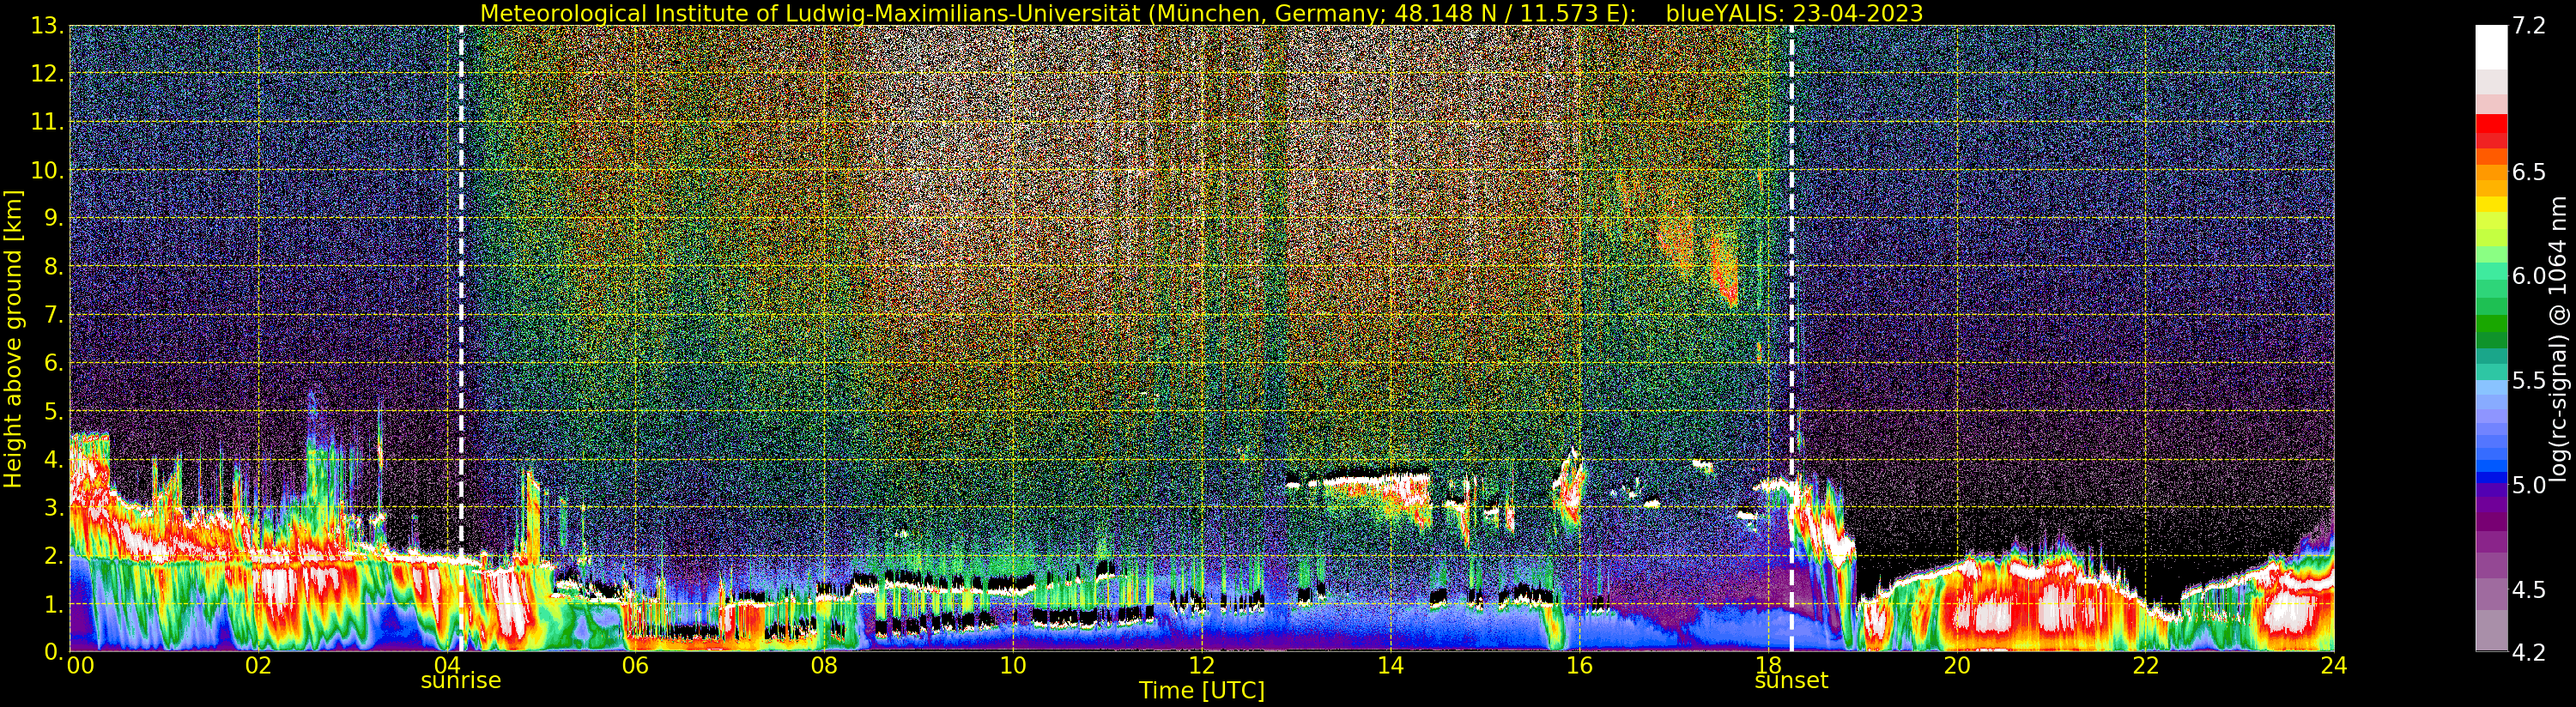Click the colorbar tick label 4.5
Viewport: 2576px width, 707px height.
[x=2530, y=590]
